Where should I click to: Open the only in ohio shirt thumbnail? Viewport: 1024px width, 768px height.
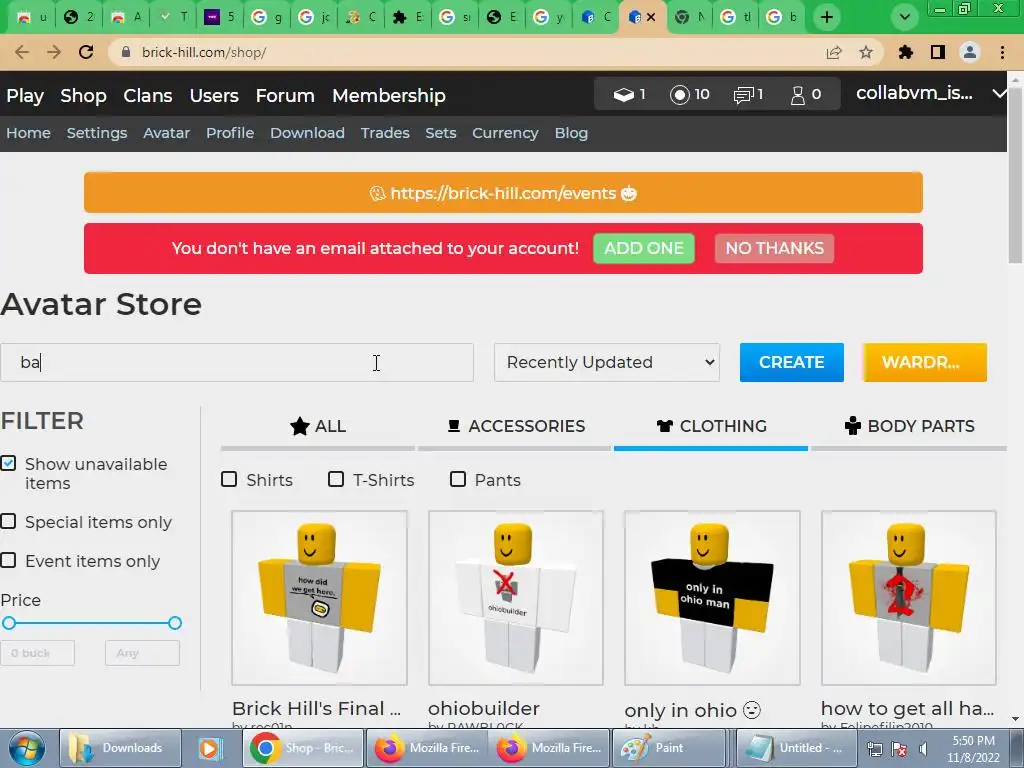(712, 598)
